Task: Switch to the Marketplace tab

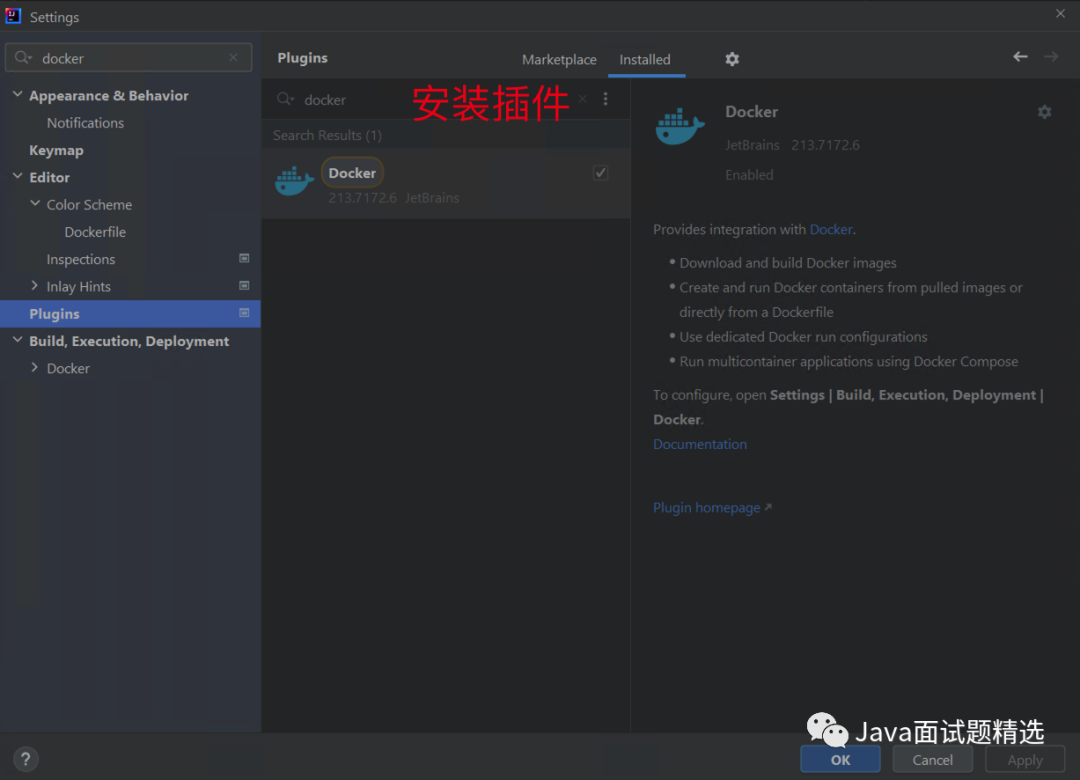Action: [x=559, y=60]
